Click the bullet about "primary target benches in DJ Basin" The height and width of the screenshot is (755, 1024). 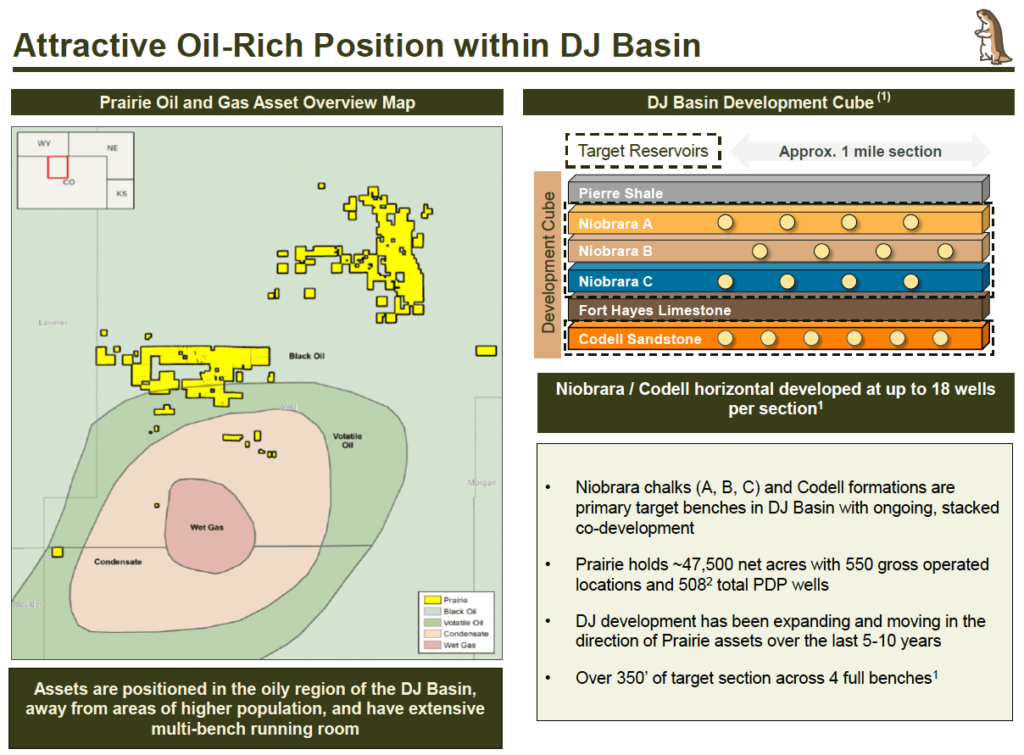coord(787,507)
